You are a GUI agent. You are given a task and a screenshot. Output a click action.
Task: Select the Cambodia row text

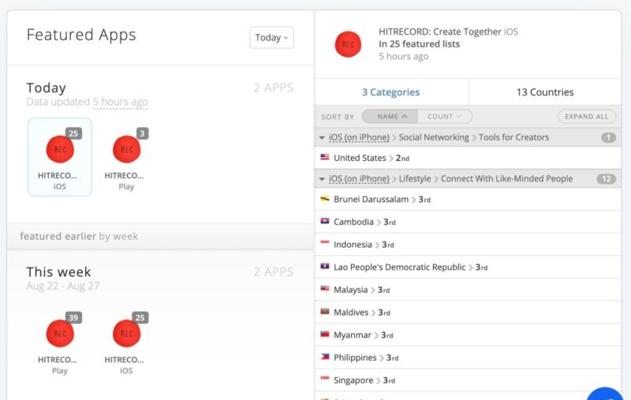tap(353, 222)
